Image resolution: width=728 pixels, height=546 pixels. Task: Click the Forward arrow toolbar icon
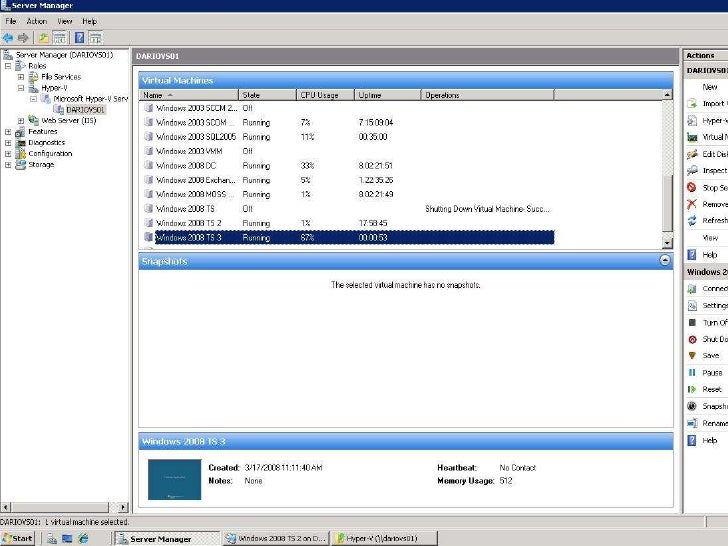pos(23,38)
